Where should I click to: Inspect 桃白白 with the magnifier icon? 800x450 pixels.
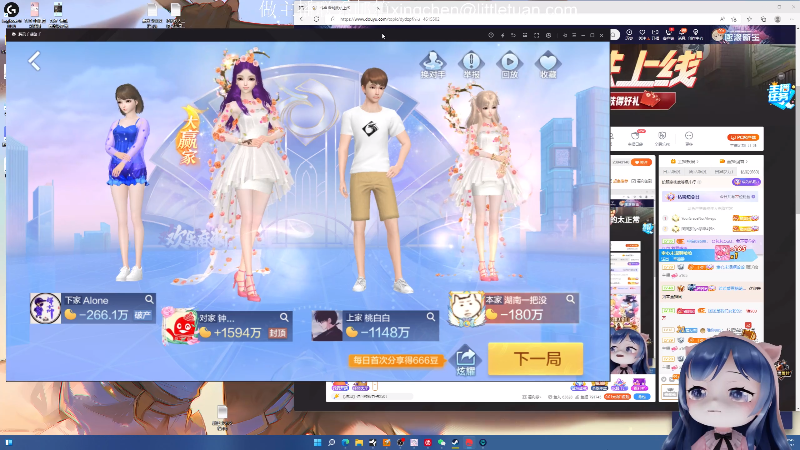pyautogui.click(x=431, y=317)
